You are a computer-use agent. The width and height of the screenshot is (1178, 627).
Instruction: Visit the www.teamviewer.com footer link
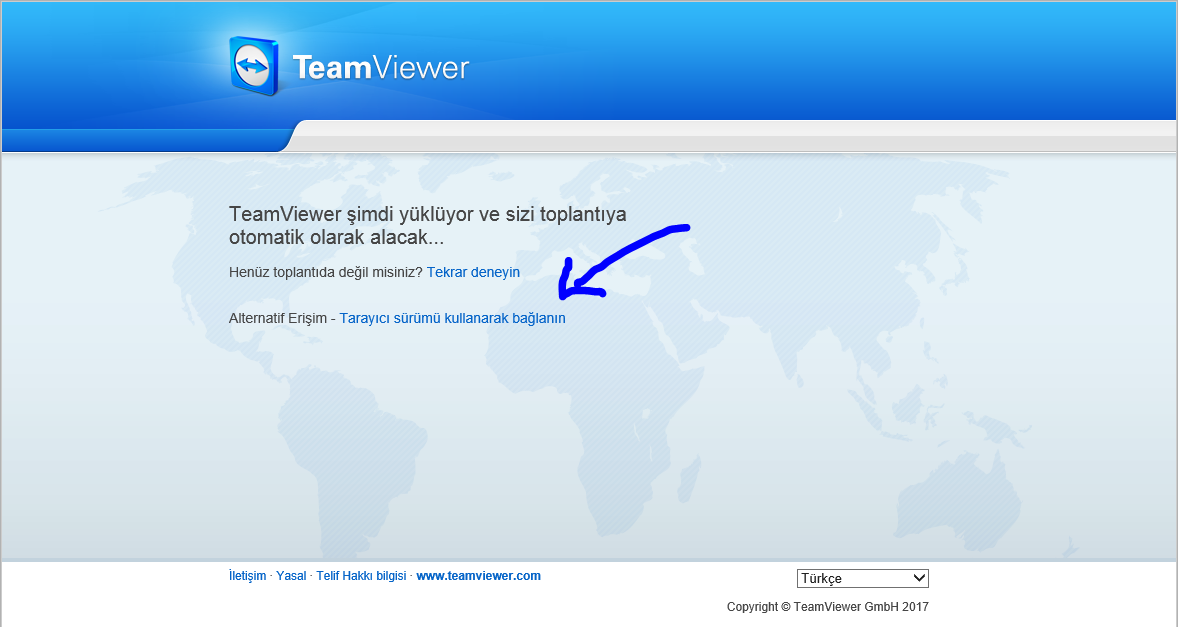coord(478,576)
